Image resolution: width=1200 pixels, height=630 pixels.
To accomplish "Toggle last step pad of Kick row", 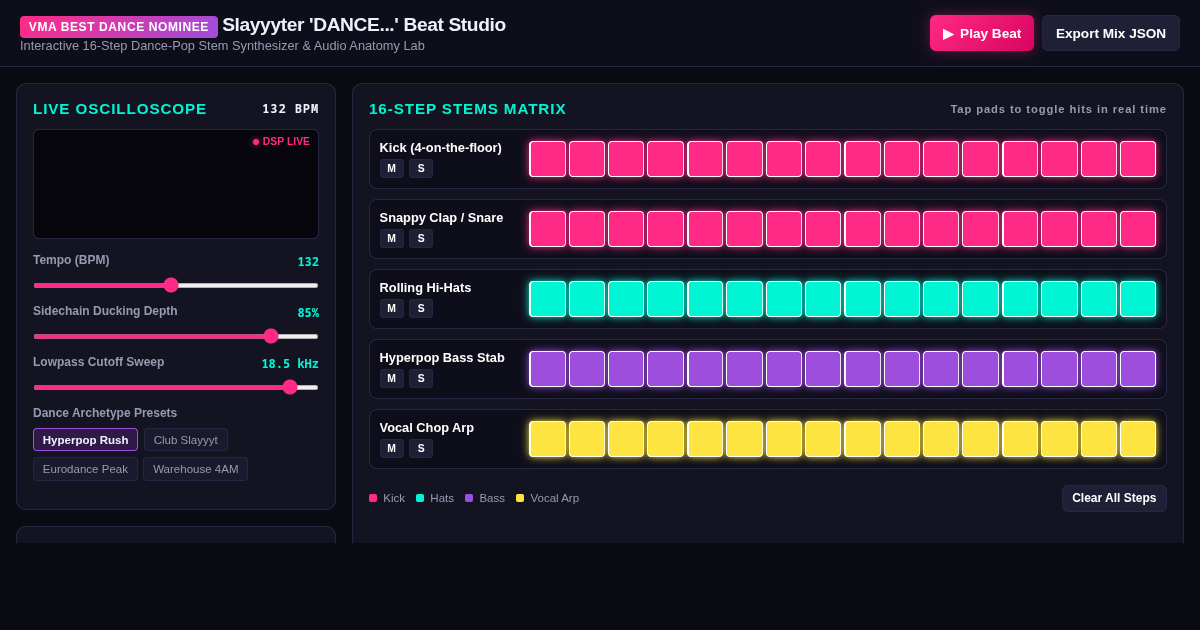I will click(x=1138, y=159).
